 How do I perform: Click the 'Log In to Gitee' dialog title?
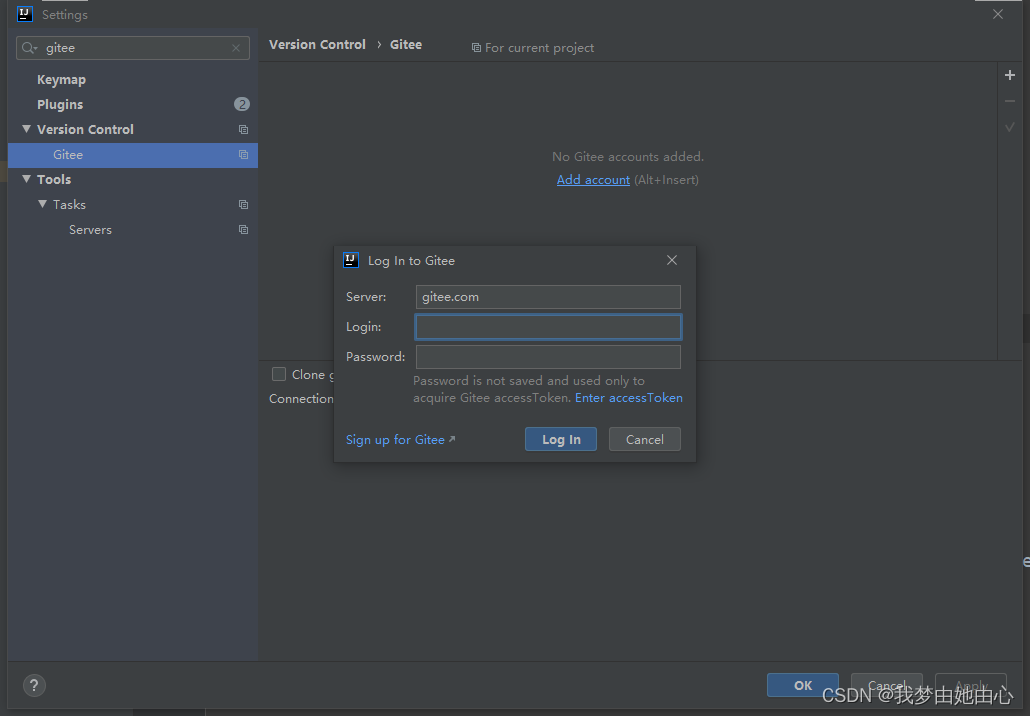pyautogui.click(x=411, y=261)
